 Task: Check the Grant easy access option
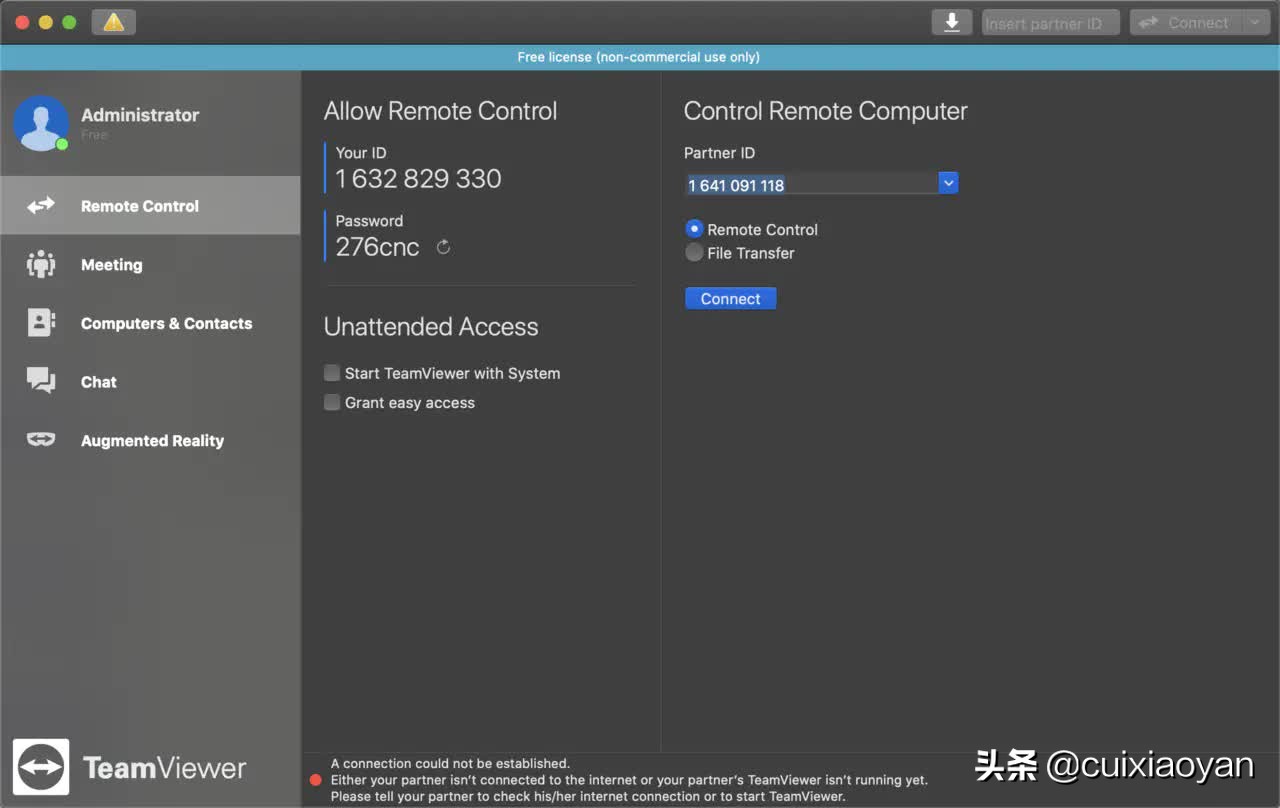point(332,402)
